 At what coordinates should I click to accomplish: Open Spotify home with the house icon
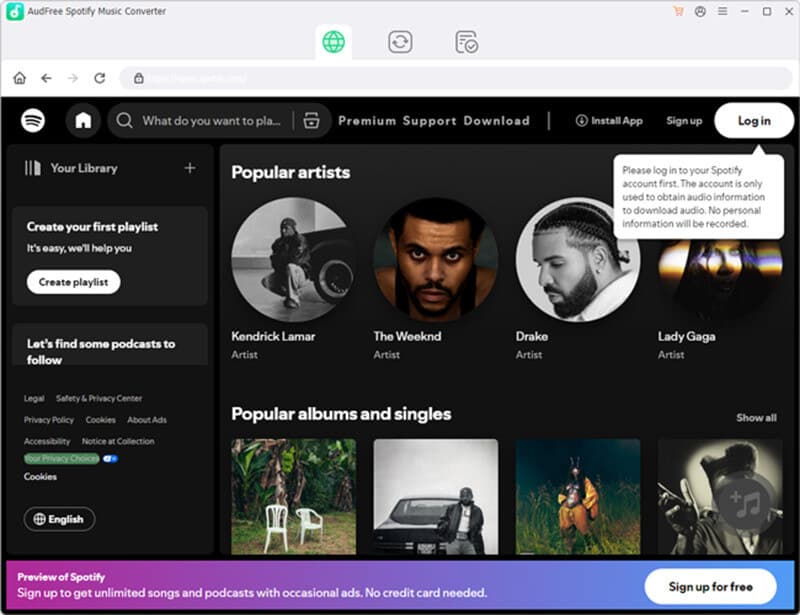(84, 120)
